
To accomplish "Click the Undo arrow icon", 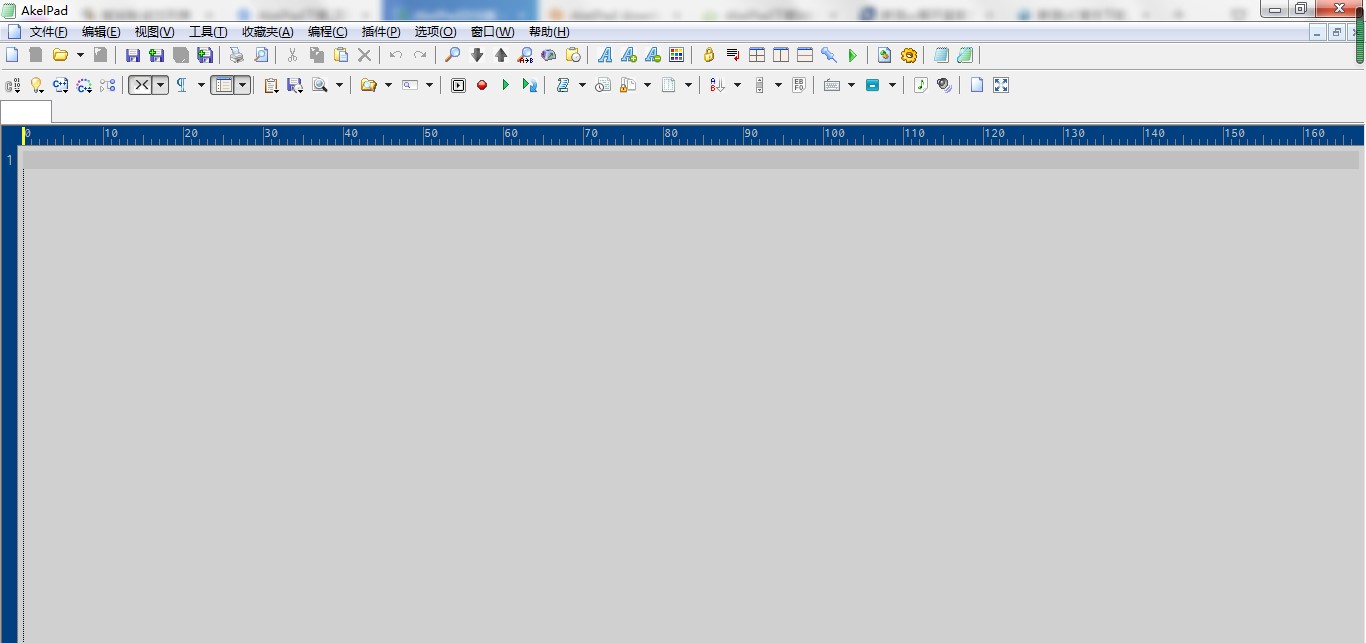I will pos(396,55).
